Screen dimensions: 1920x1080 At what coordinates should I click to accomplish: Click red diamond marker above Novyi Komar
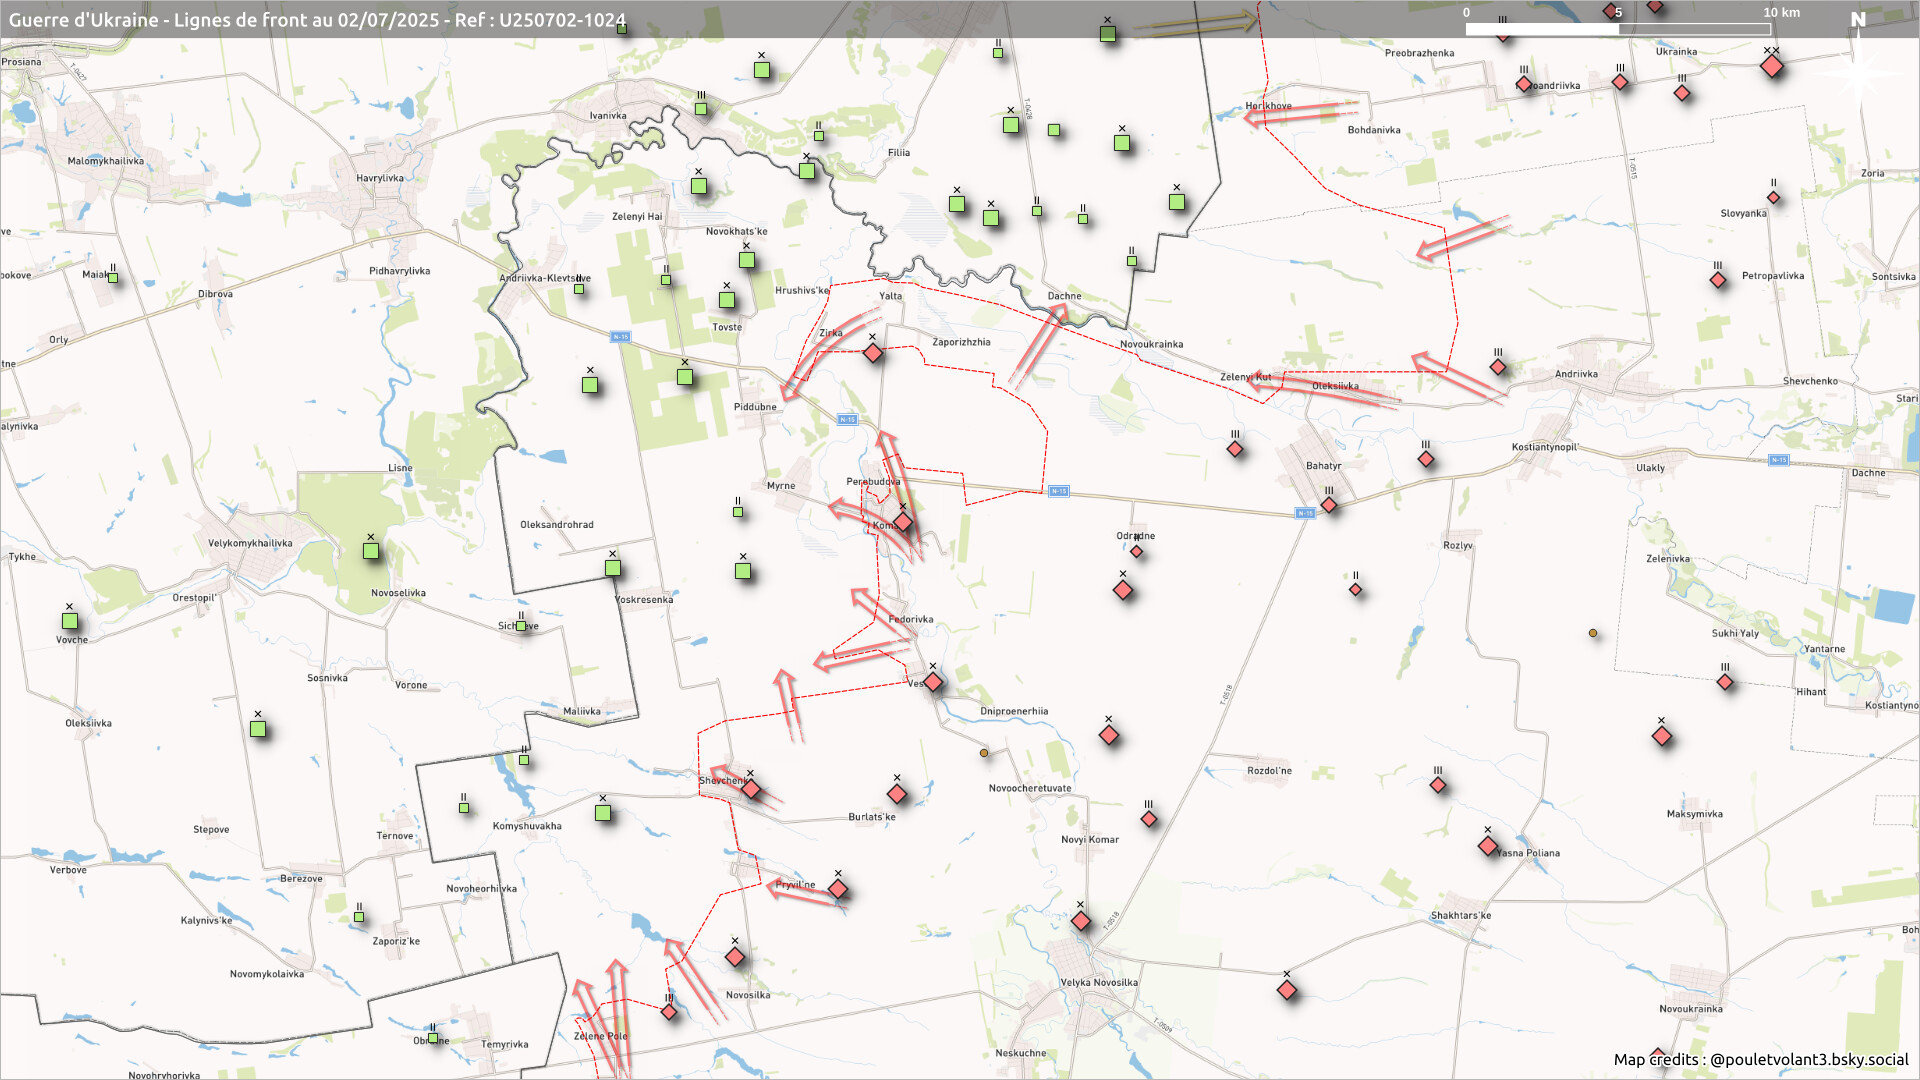(x=1149, y=819)
